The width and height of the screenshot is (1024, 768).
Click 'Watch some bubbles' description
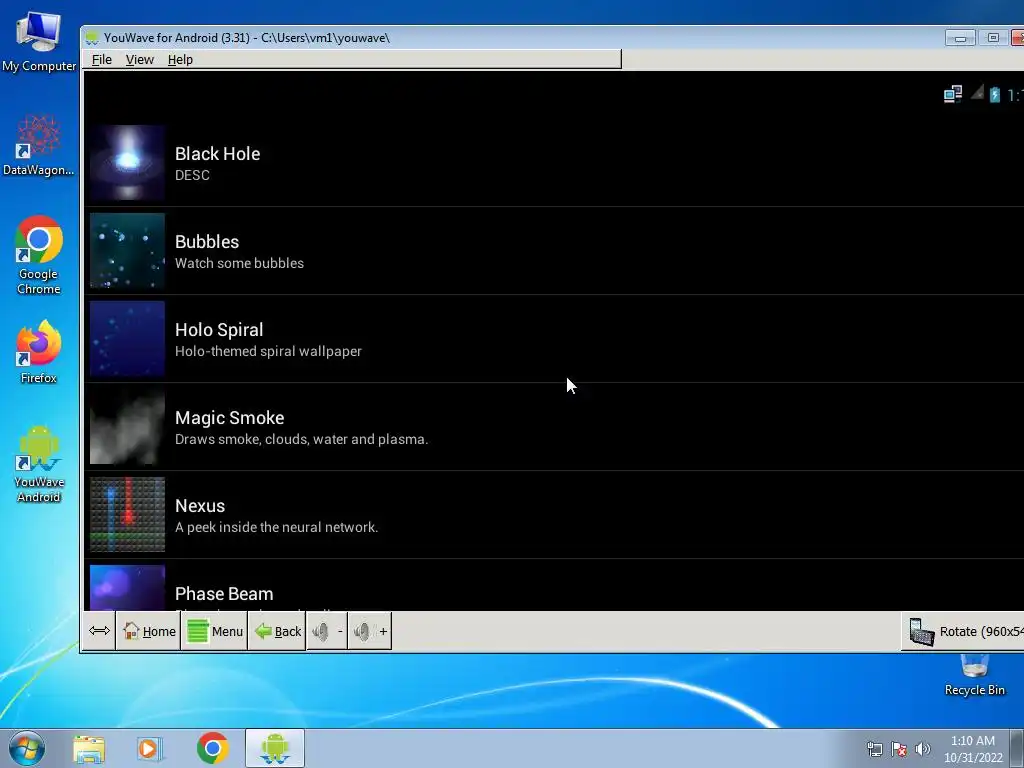pyautogui.click(x=239, y=263)
